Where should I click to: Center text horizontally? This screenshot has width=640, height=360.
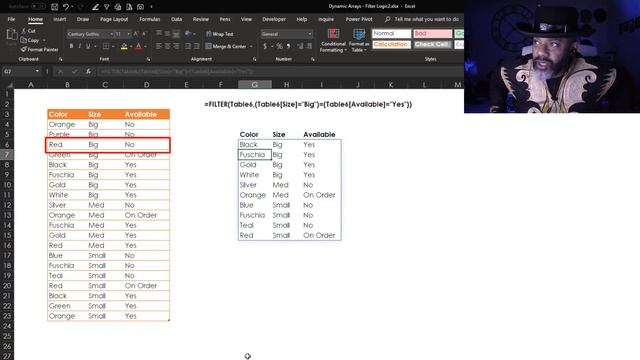[x=168, y=47]
